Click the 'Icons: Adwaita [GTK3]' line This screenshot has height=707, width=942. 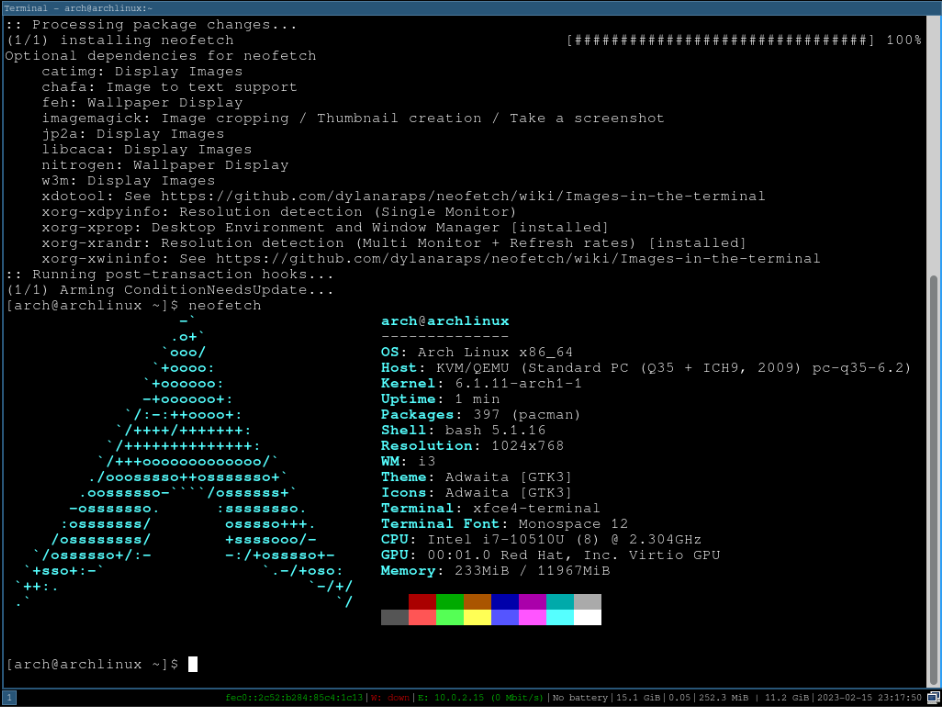point(476,493)
